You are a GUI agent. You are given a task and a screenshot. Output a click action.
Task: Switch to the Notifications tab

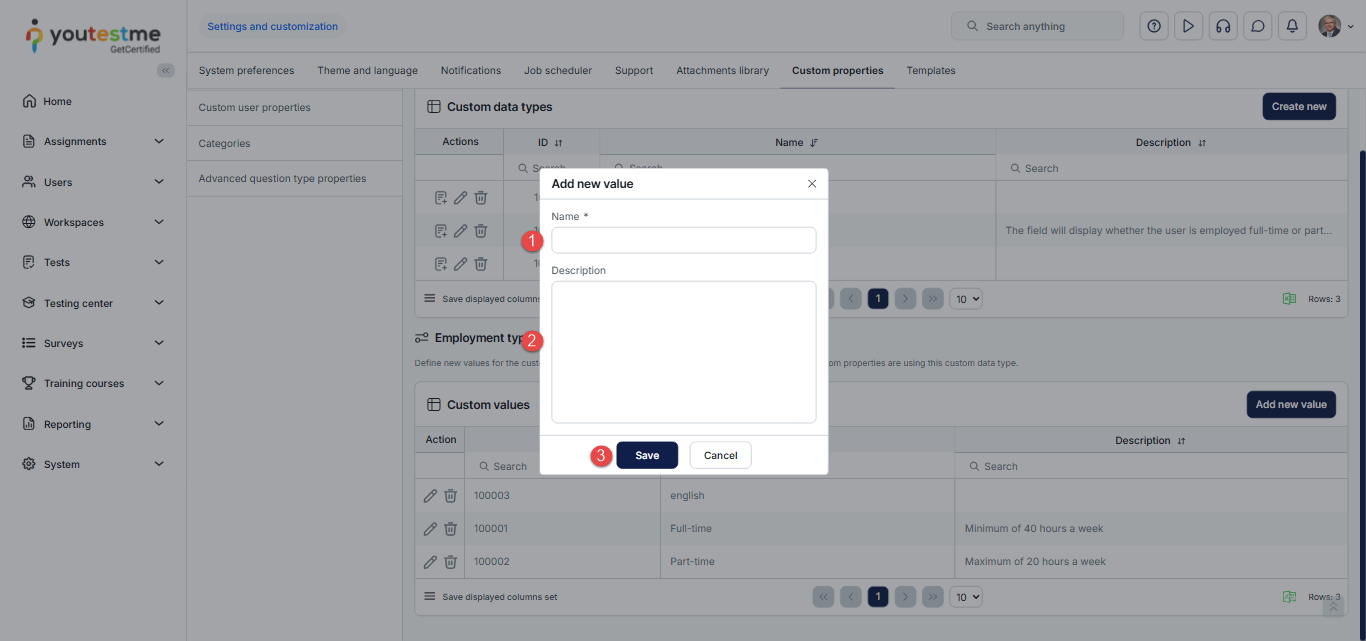470,71
